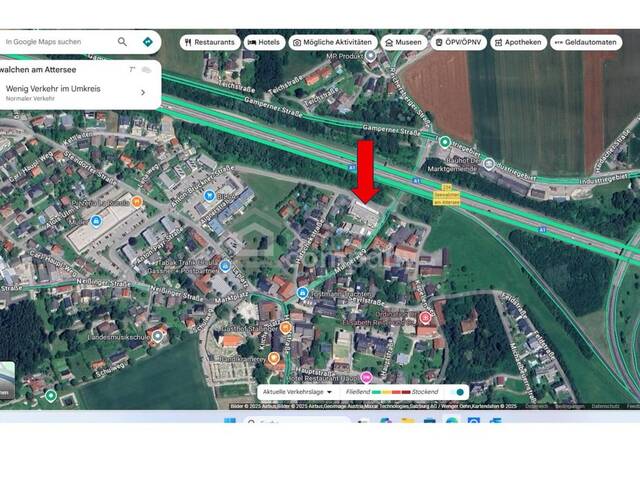
Task: Click the Geldautomaten filter chip
Action: (x=585, y=42)
